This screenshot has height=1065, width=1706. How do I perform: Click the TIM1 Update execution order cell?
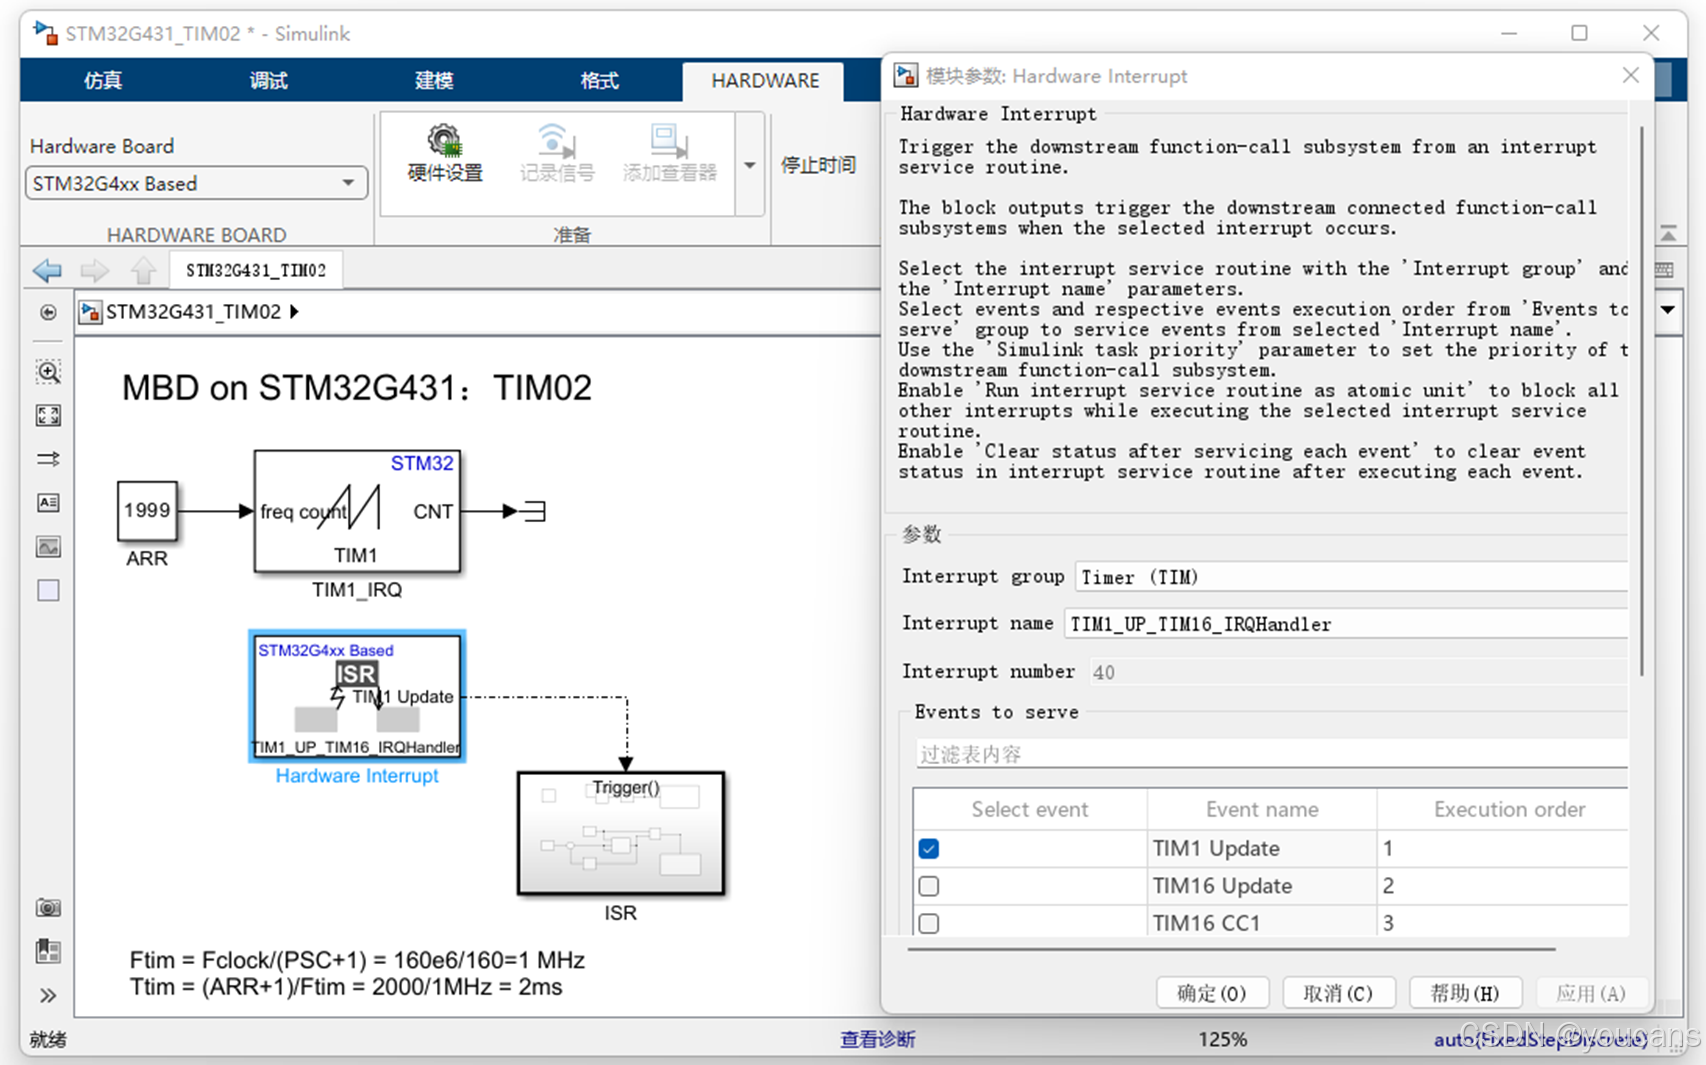pos(1503,849)
